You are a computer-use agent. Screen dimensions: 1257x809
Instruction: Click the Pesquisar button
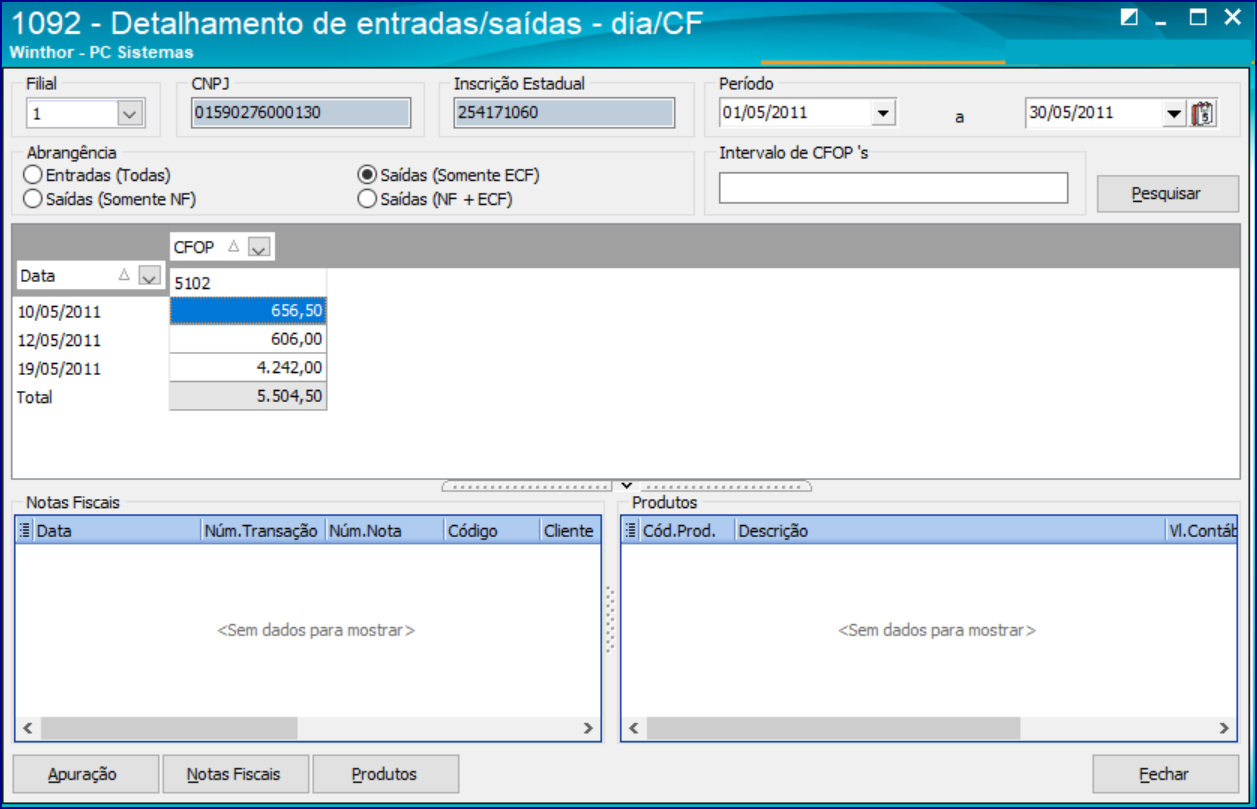(x=1167, y=194)
